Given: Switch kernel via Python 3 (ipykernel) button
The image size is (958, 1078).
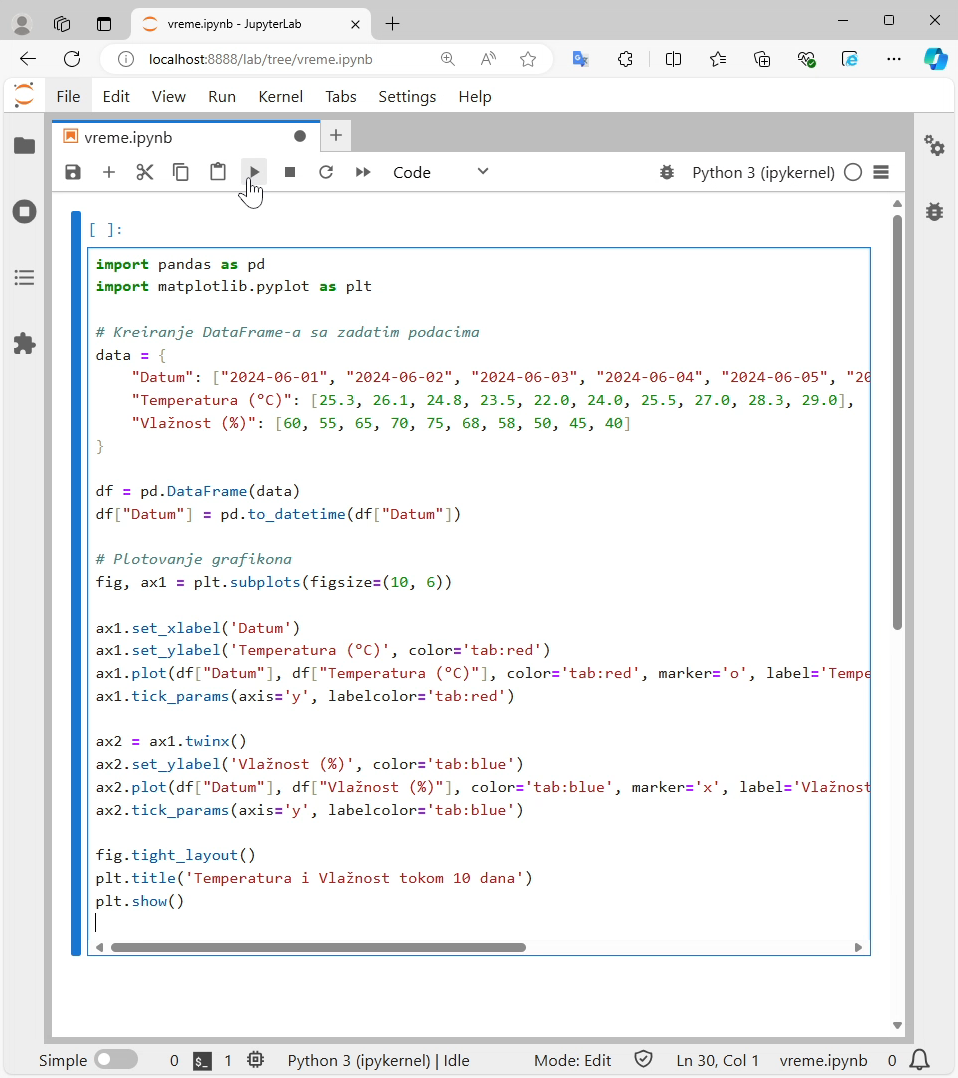Looking at the screenshot, I should pyautogui.click(x=763, y=173).
